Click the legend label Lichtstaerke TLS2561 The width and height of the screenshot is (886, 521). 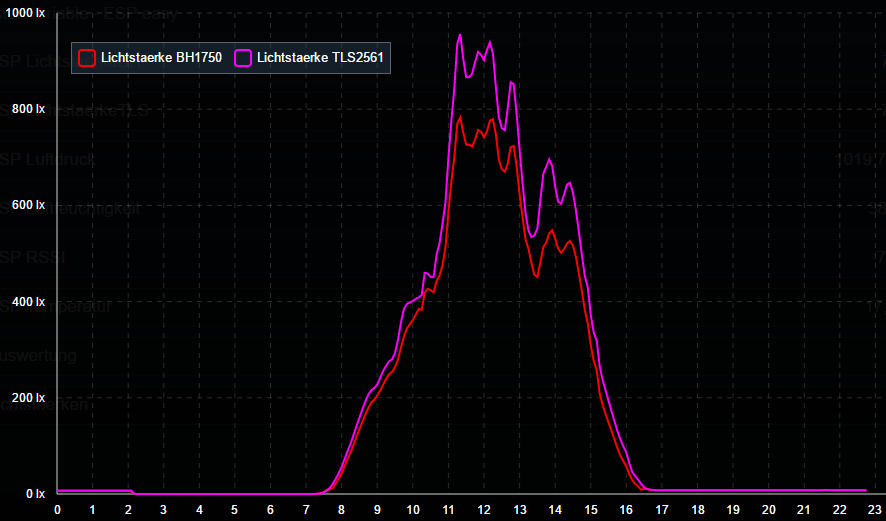pyautogui.click(x=320, y=57)
